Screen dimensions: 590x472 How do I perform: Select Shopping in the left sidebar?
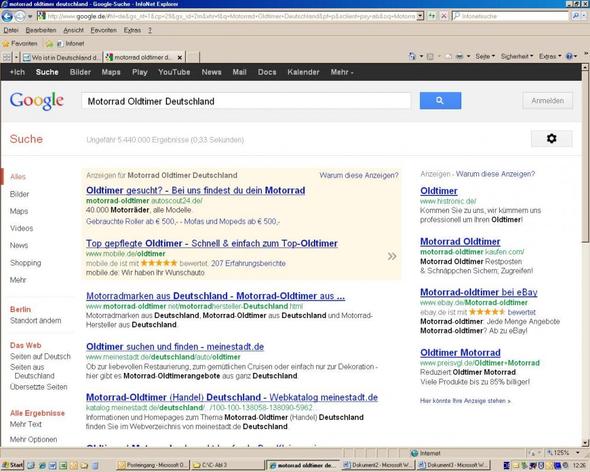[x=26, y=263]
